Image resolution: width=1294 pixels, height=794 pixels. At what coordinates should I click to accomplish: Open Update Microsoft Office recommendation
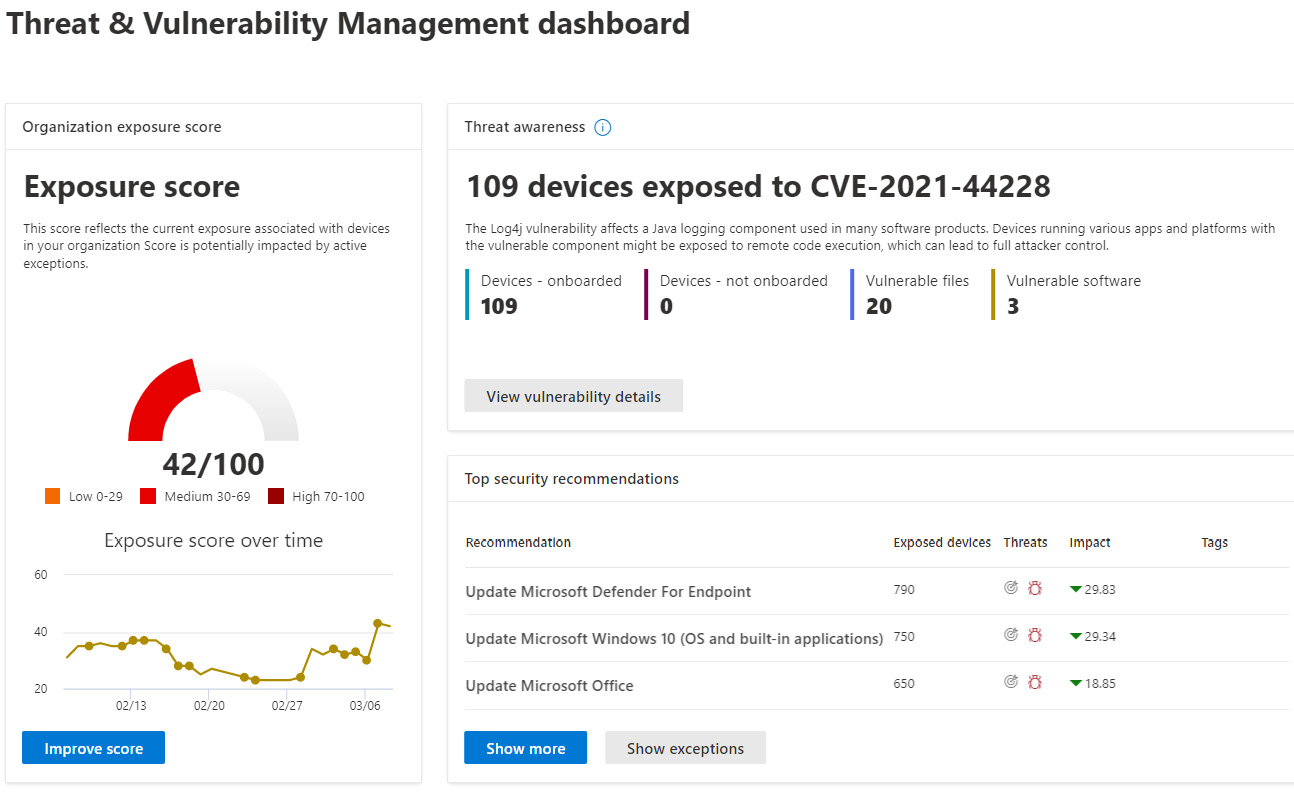[x=549, y=685]
